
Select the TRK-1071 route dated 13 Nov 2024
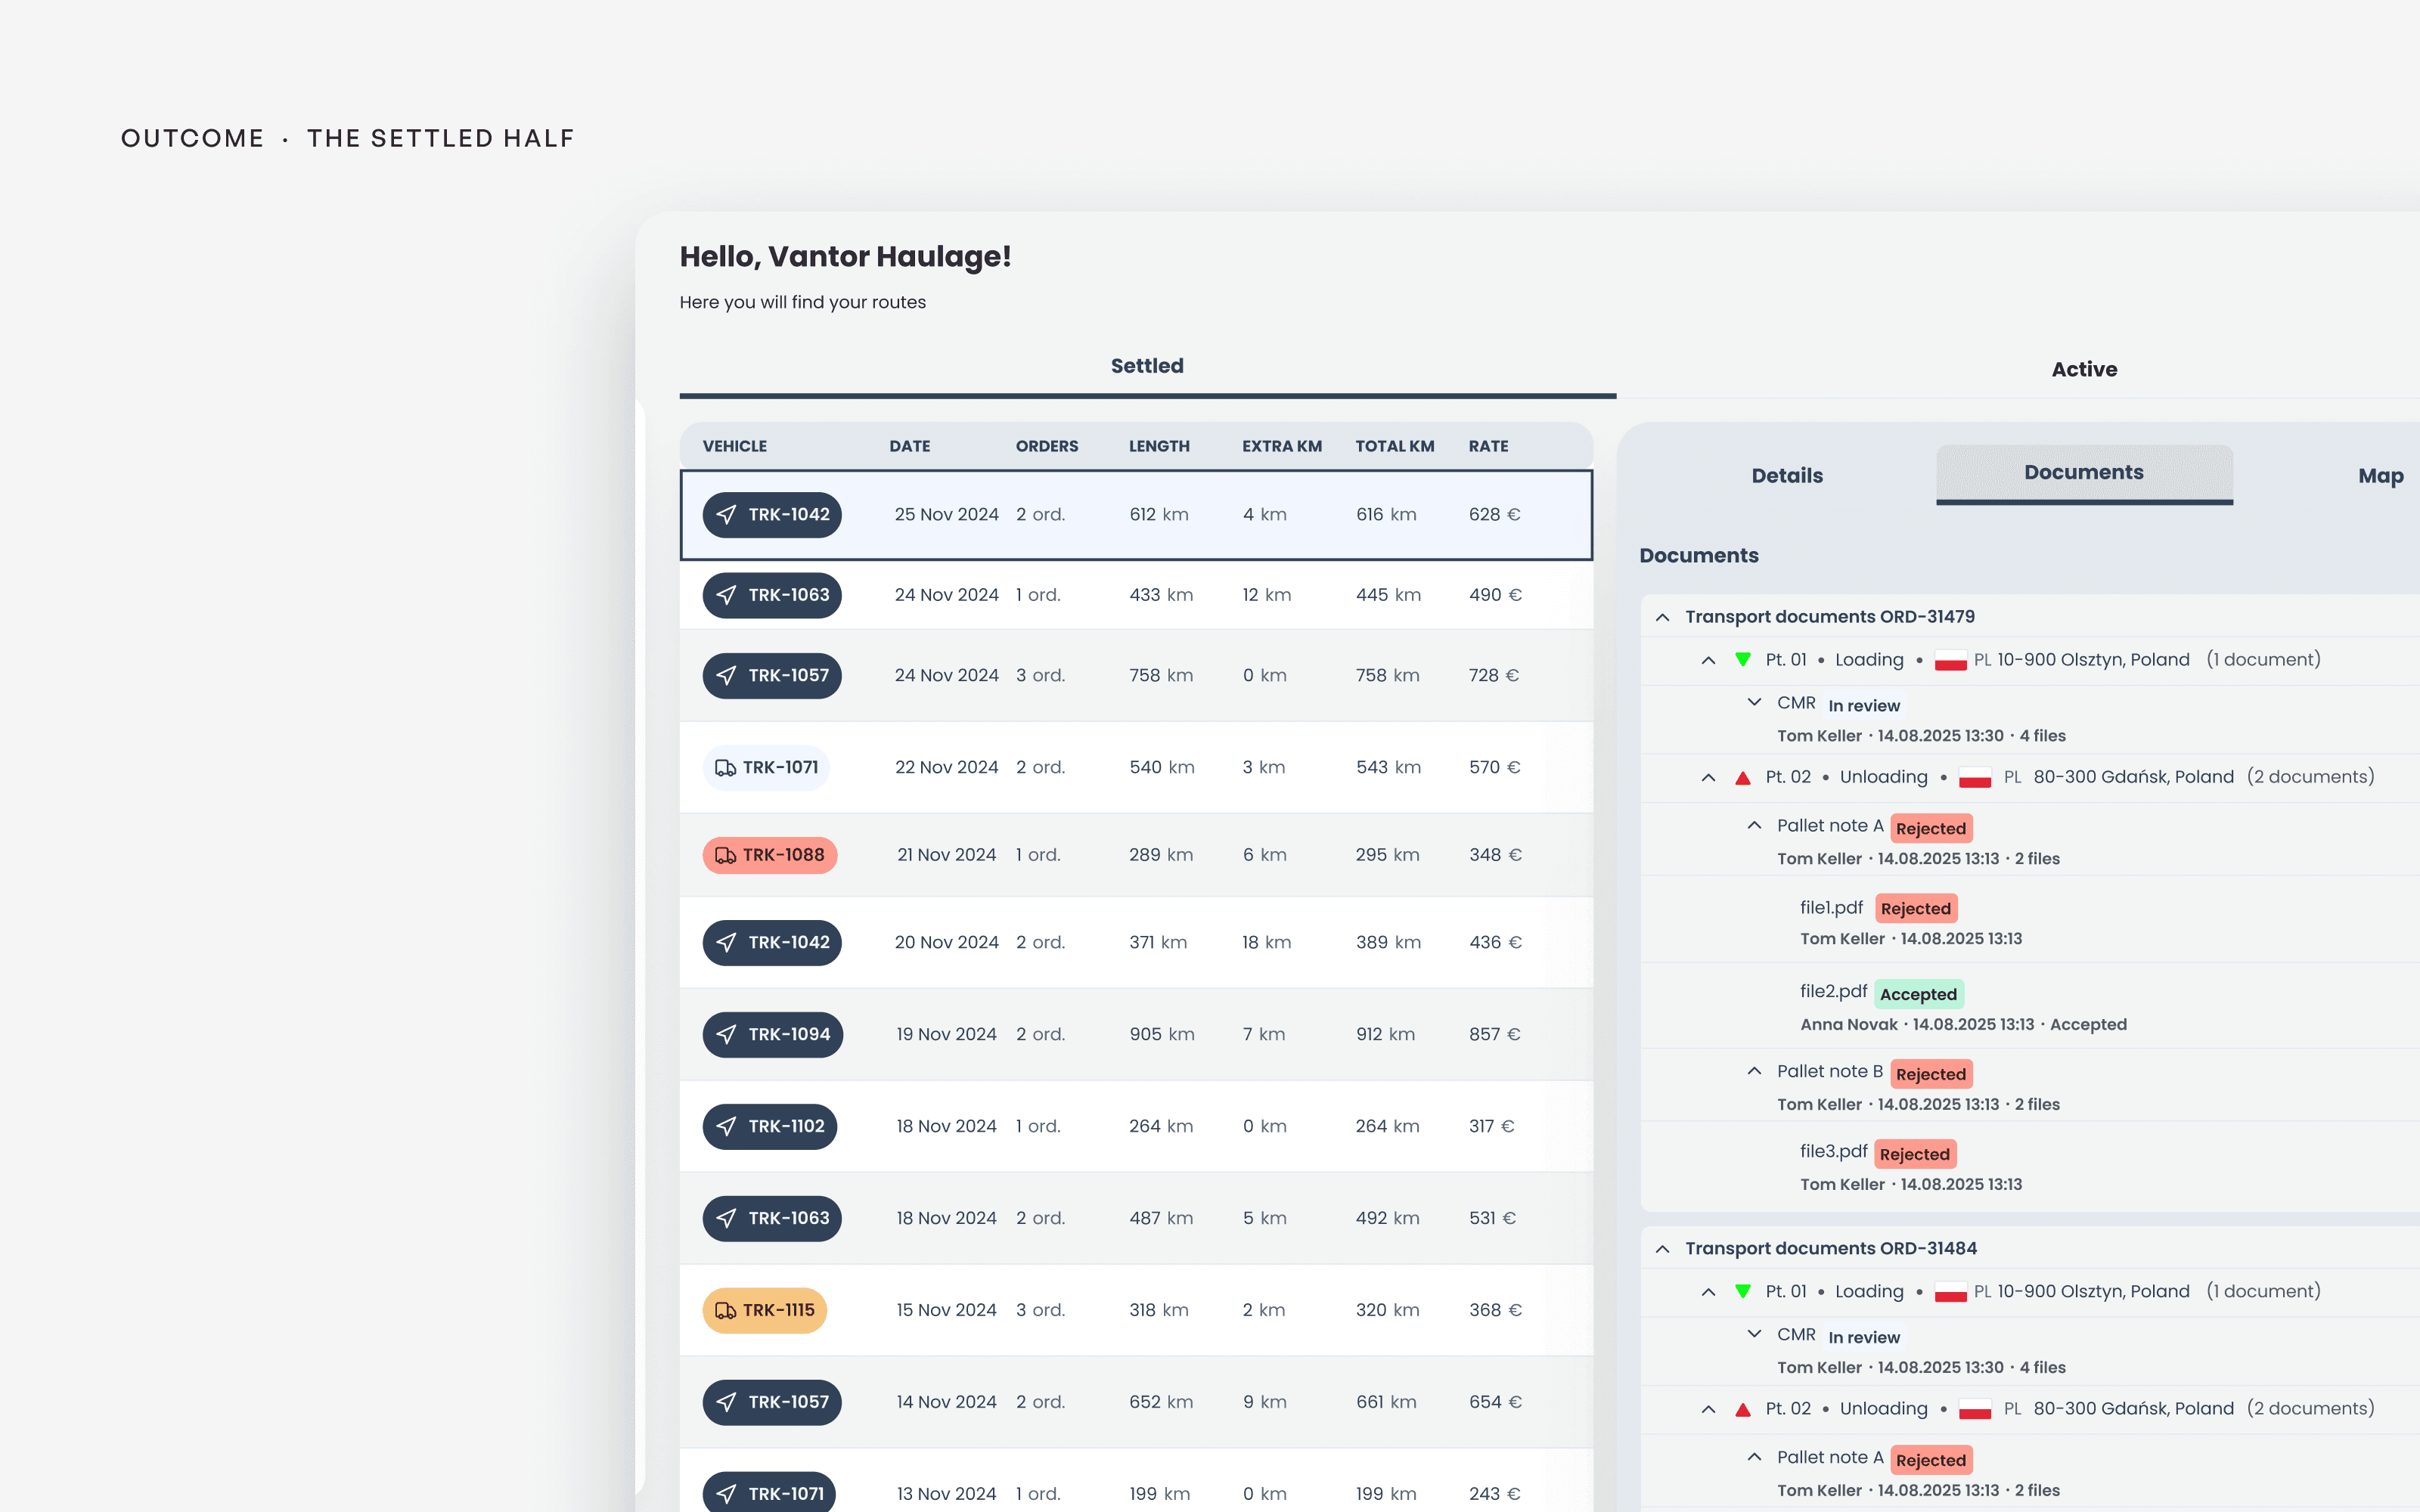click(1136, 1482)
